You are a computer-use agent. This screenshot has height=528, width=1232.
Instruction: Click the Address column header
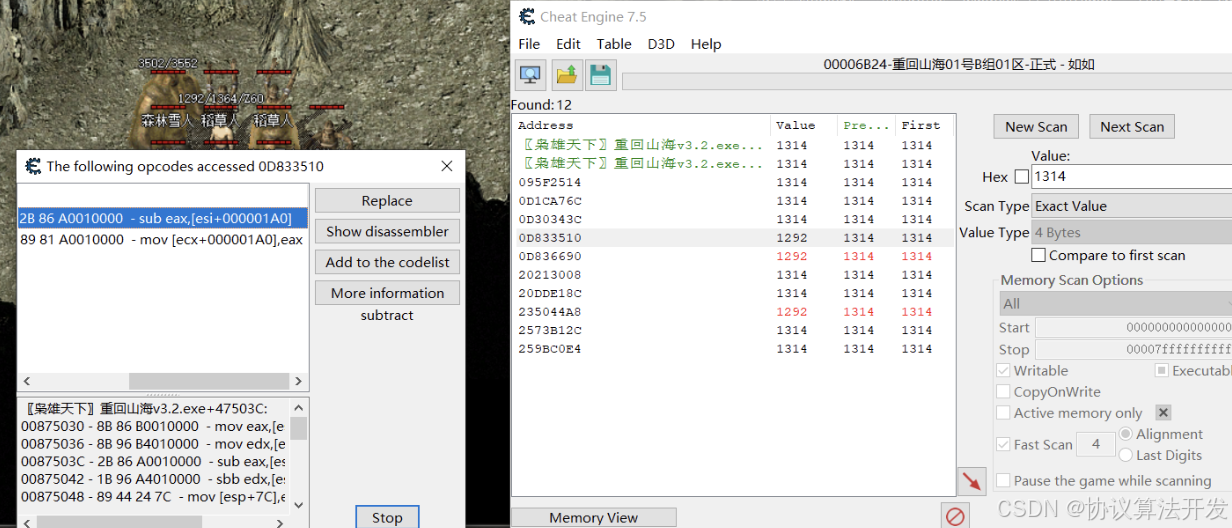641,125
